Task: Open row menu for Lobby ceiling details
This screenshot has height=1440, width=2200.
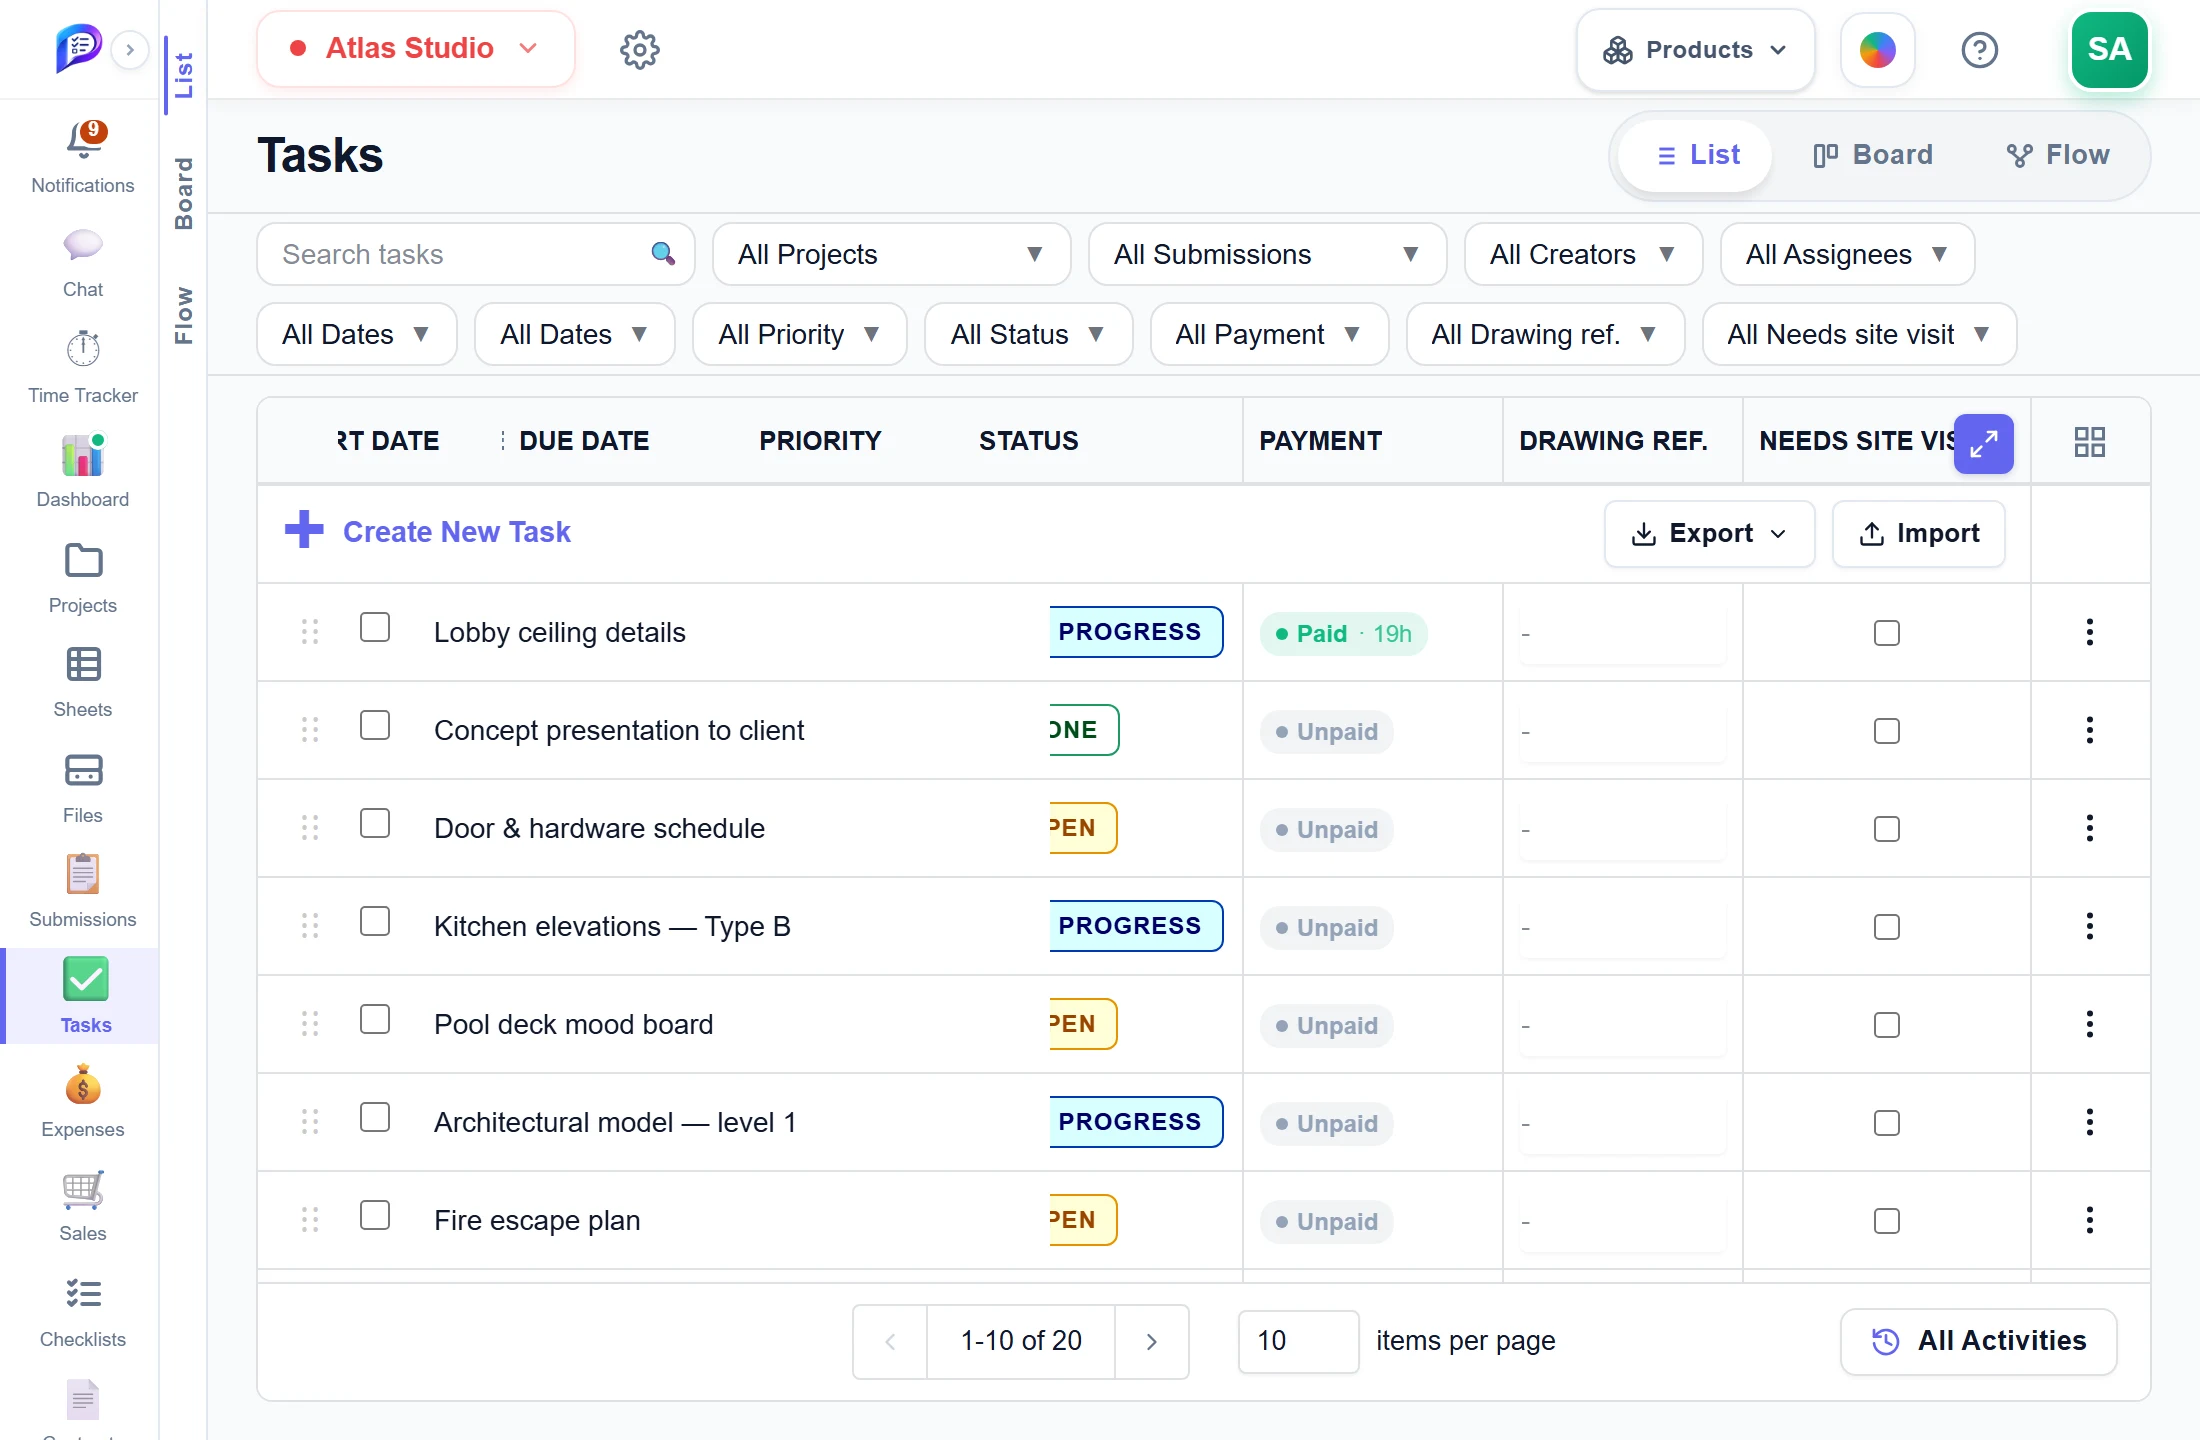Action: 2089,632
